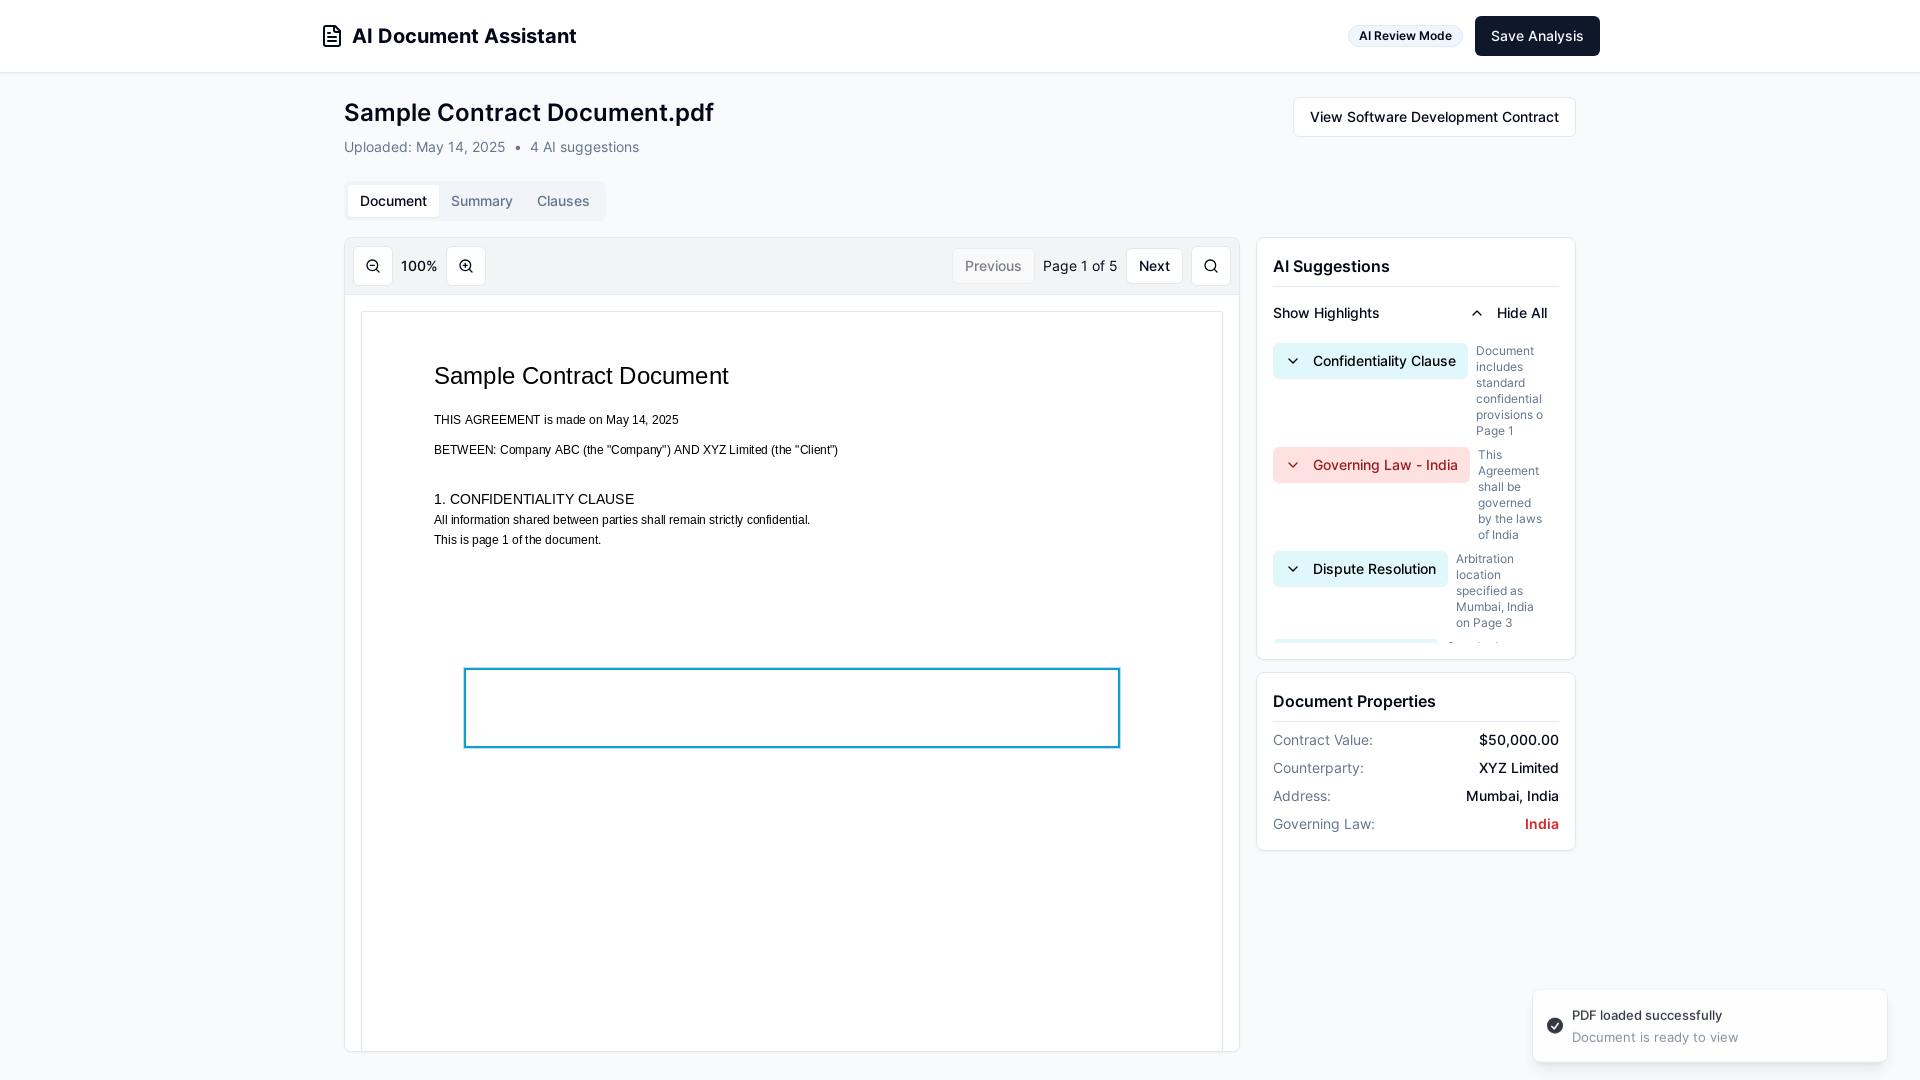Click the 4 AI suggestions text

point(584,147)
